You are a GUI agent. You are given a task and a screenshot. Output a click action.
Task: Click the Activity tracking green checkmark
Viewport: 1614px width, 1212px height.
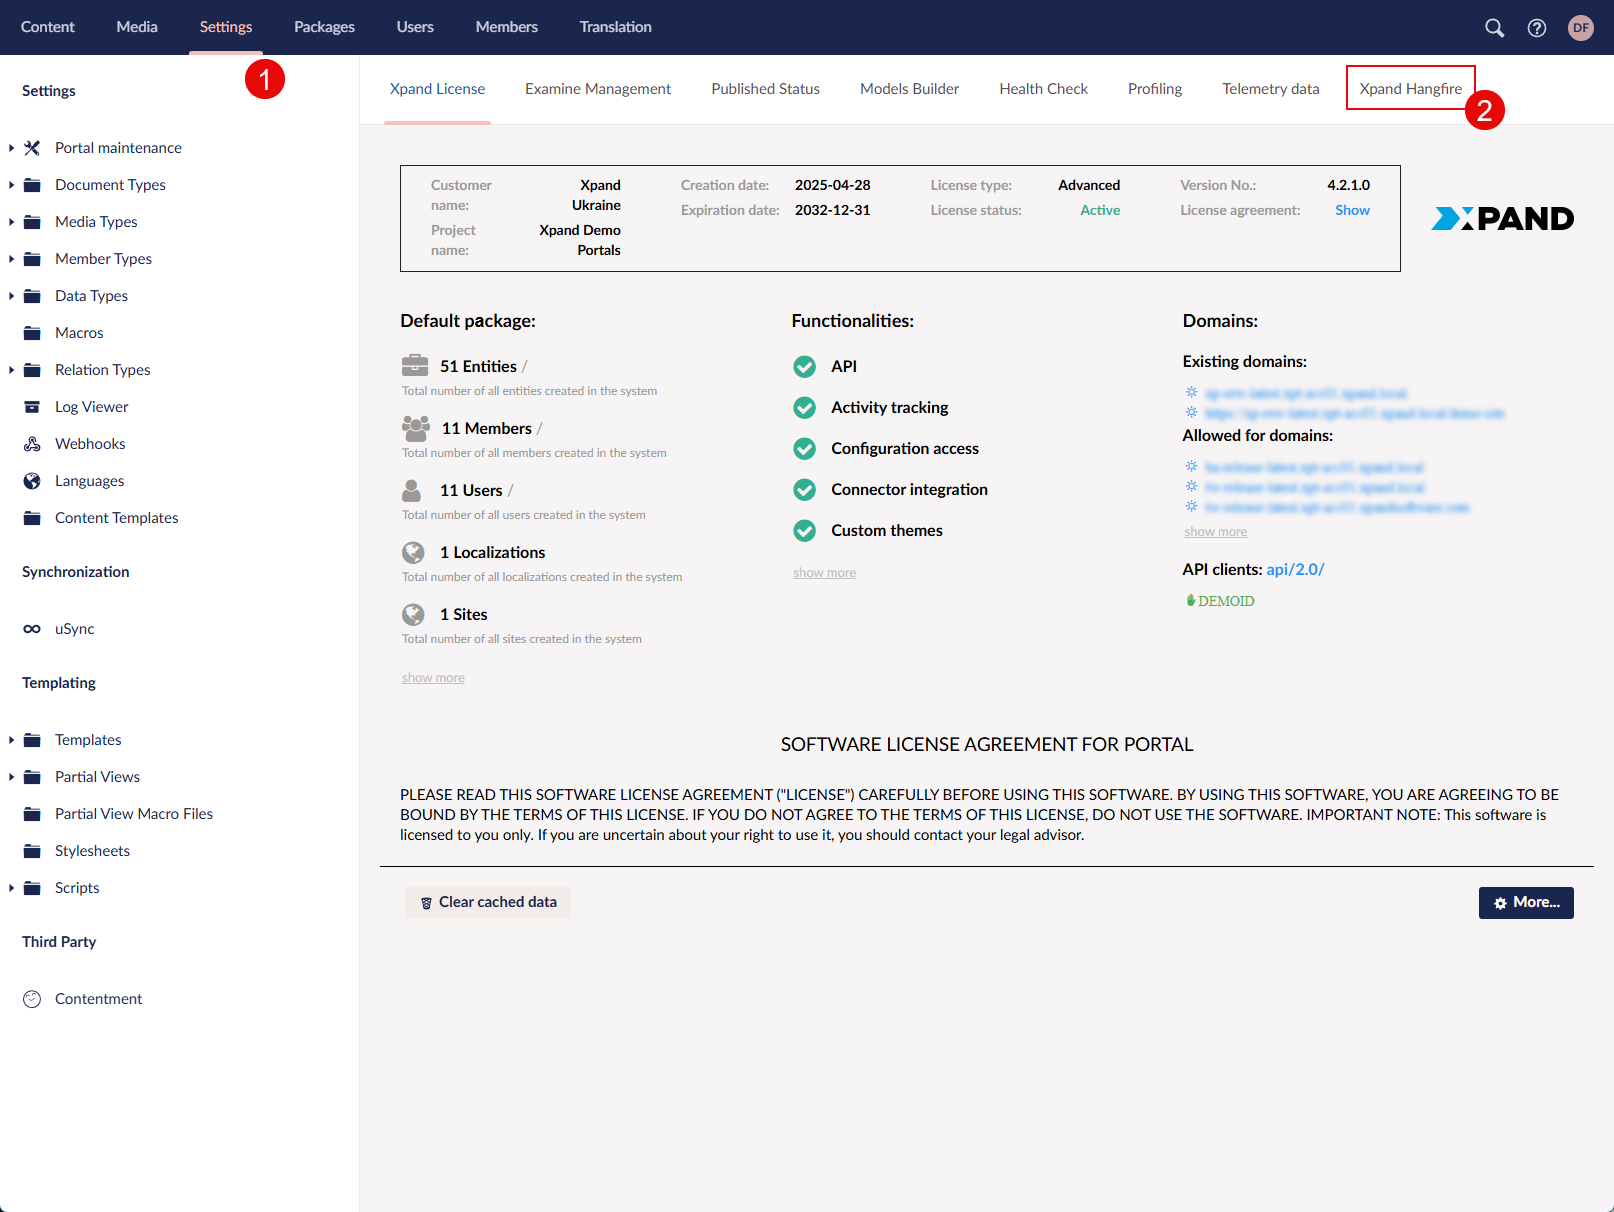805,408
